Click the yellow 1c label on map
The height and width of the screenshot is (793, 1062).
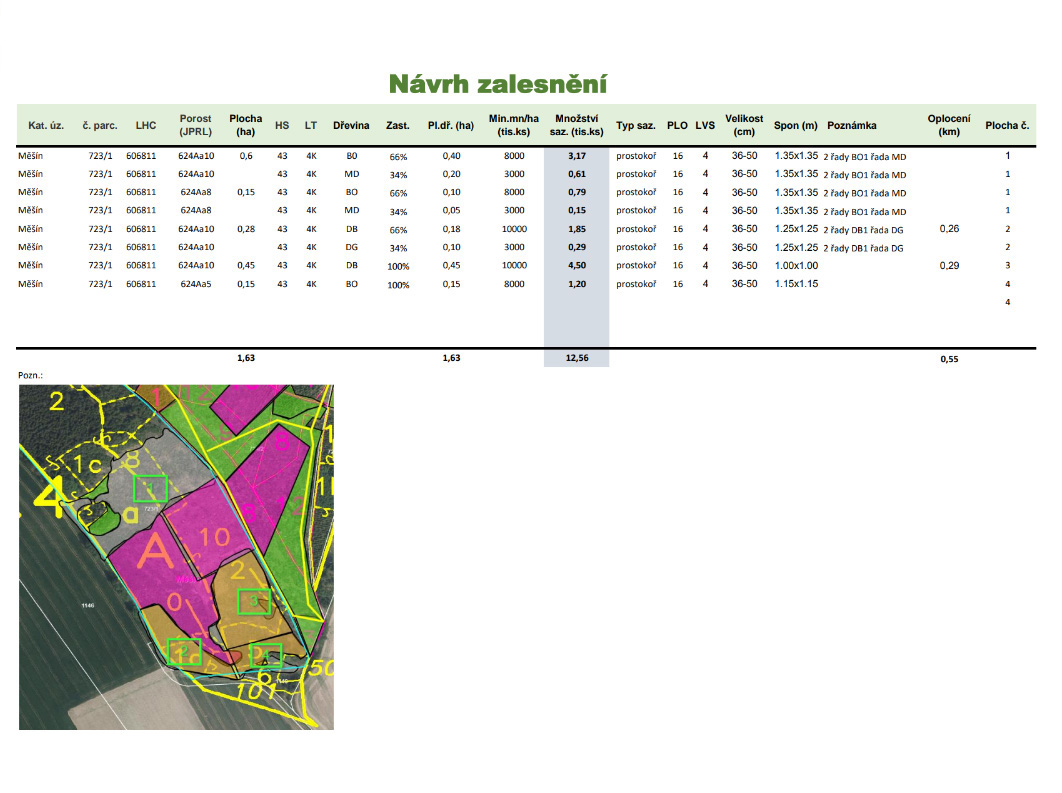(87, 465)
